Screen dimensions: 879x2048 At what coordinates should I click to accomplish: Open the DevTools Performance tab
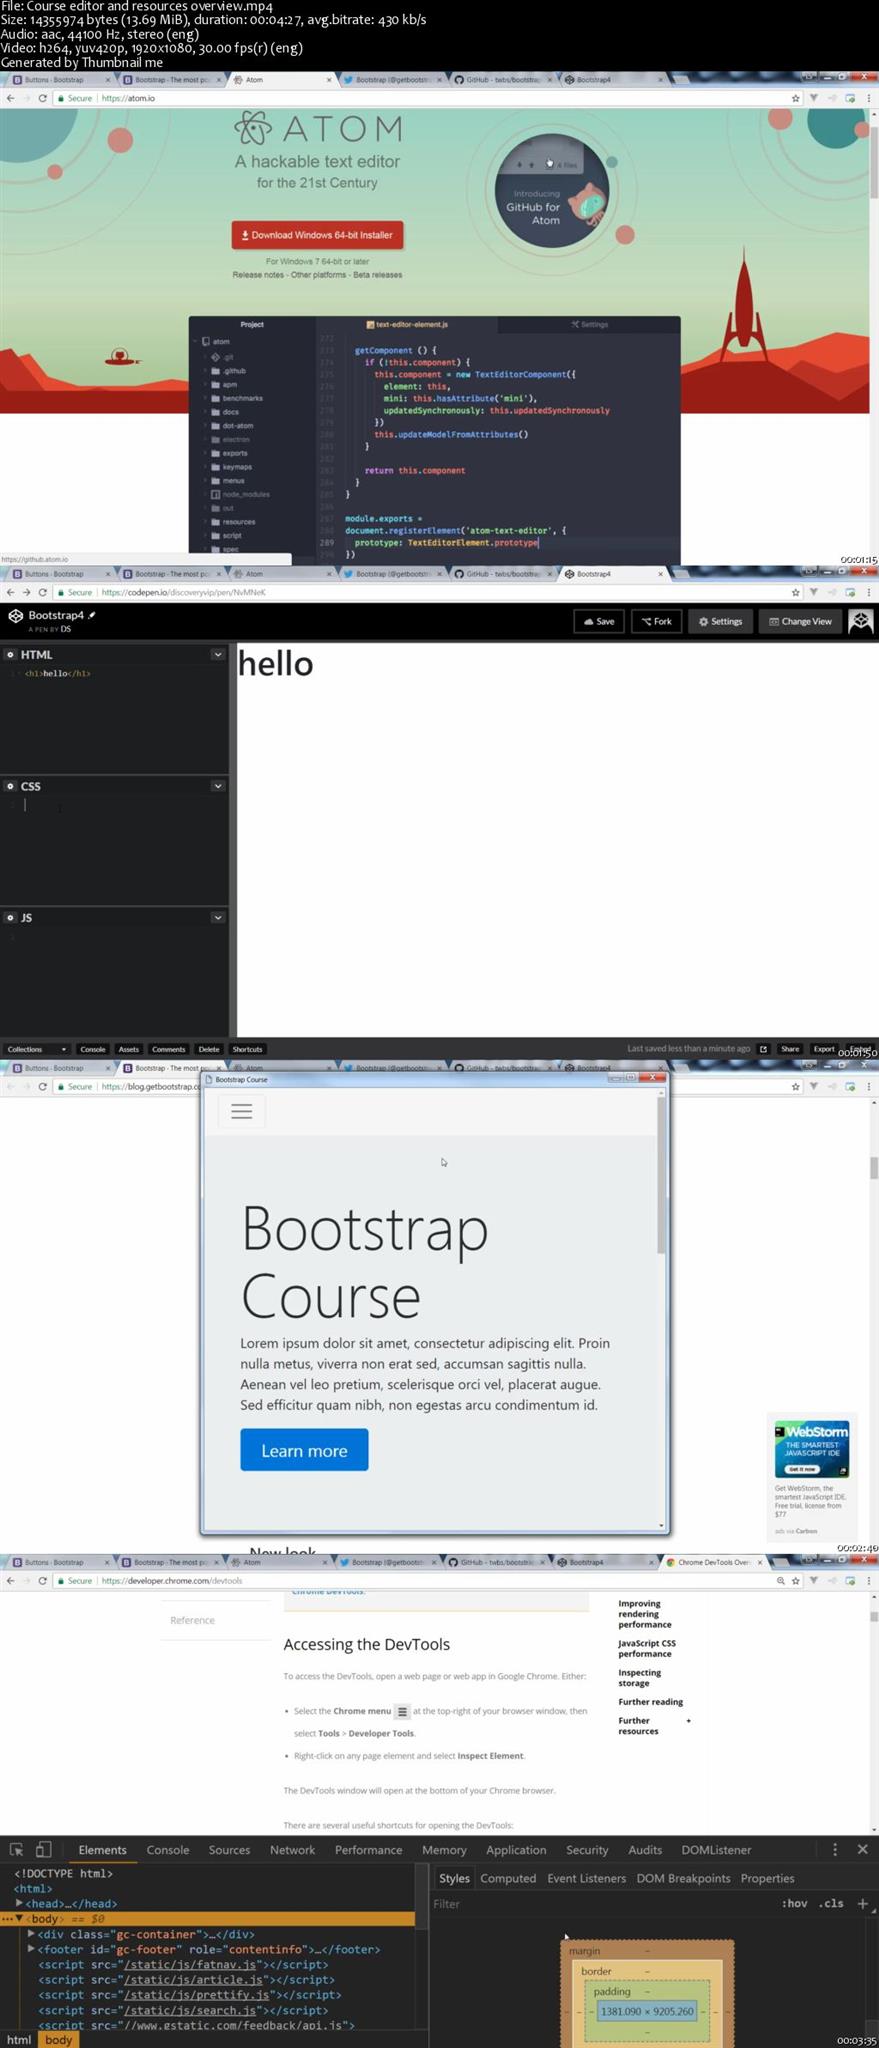368,1850
